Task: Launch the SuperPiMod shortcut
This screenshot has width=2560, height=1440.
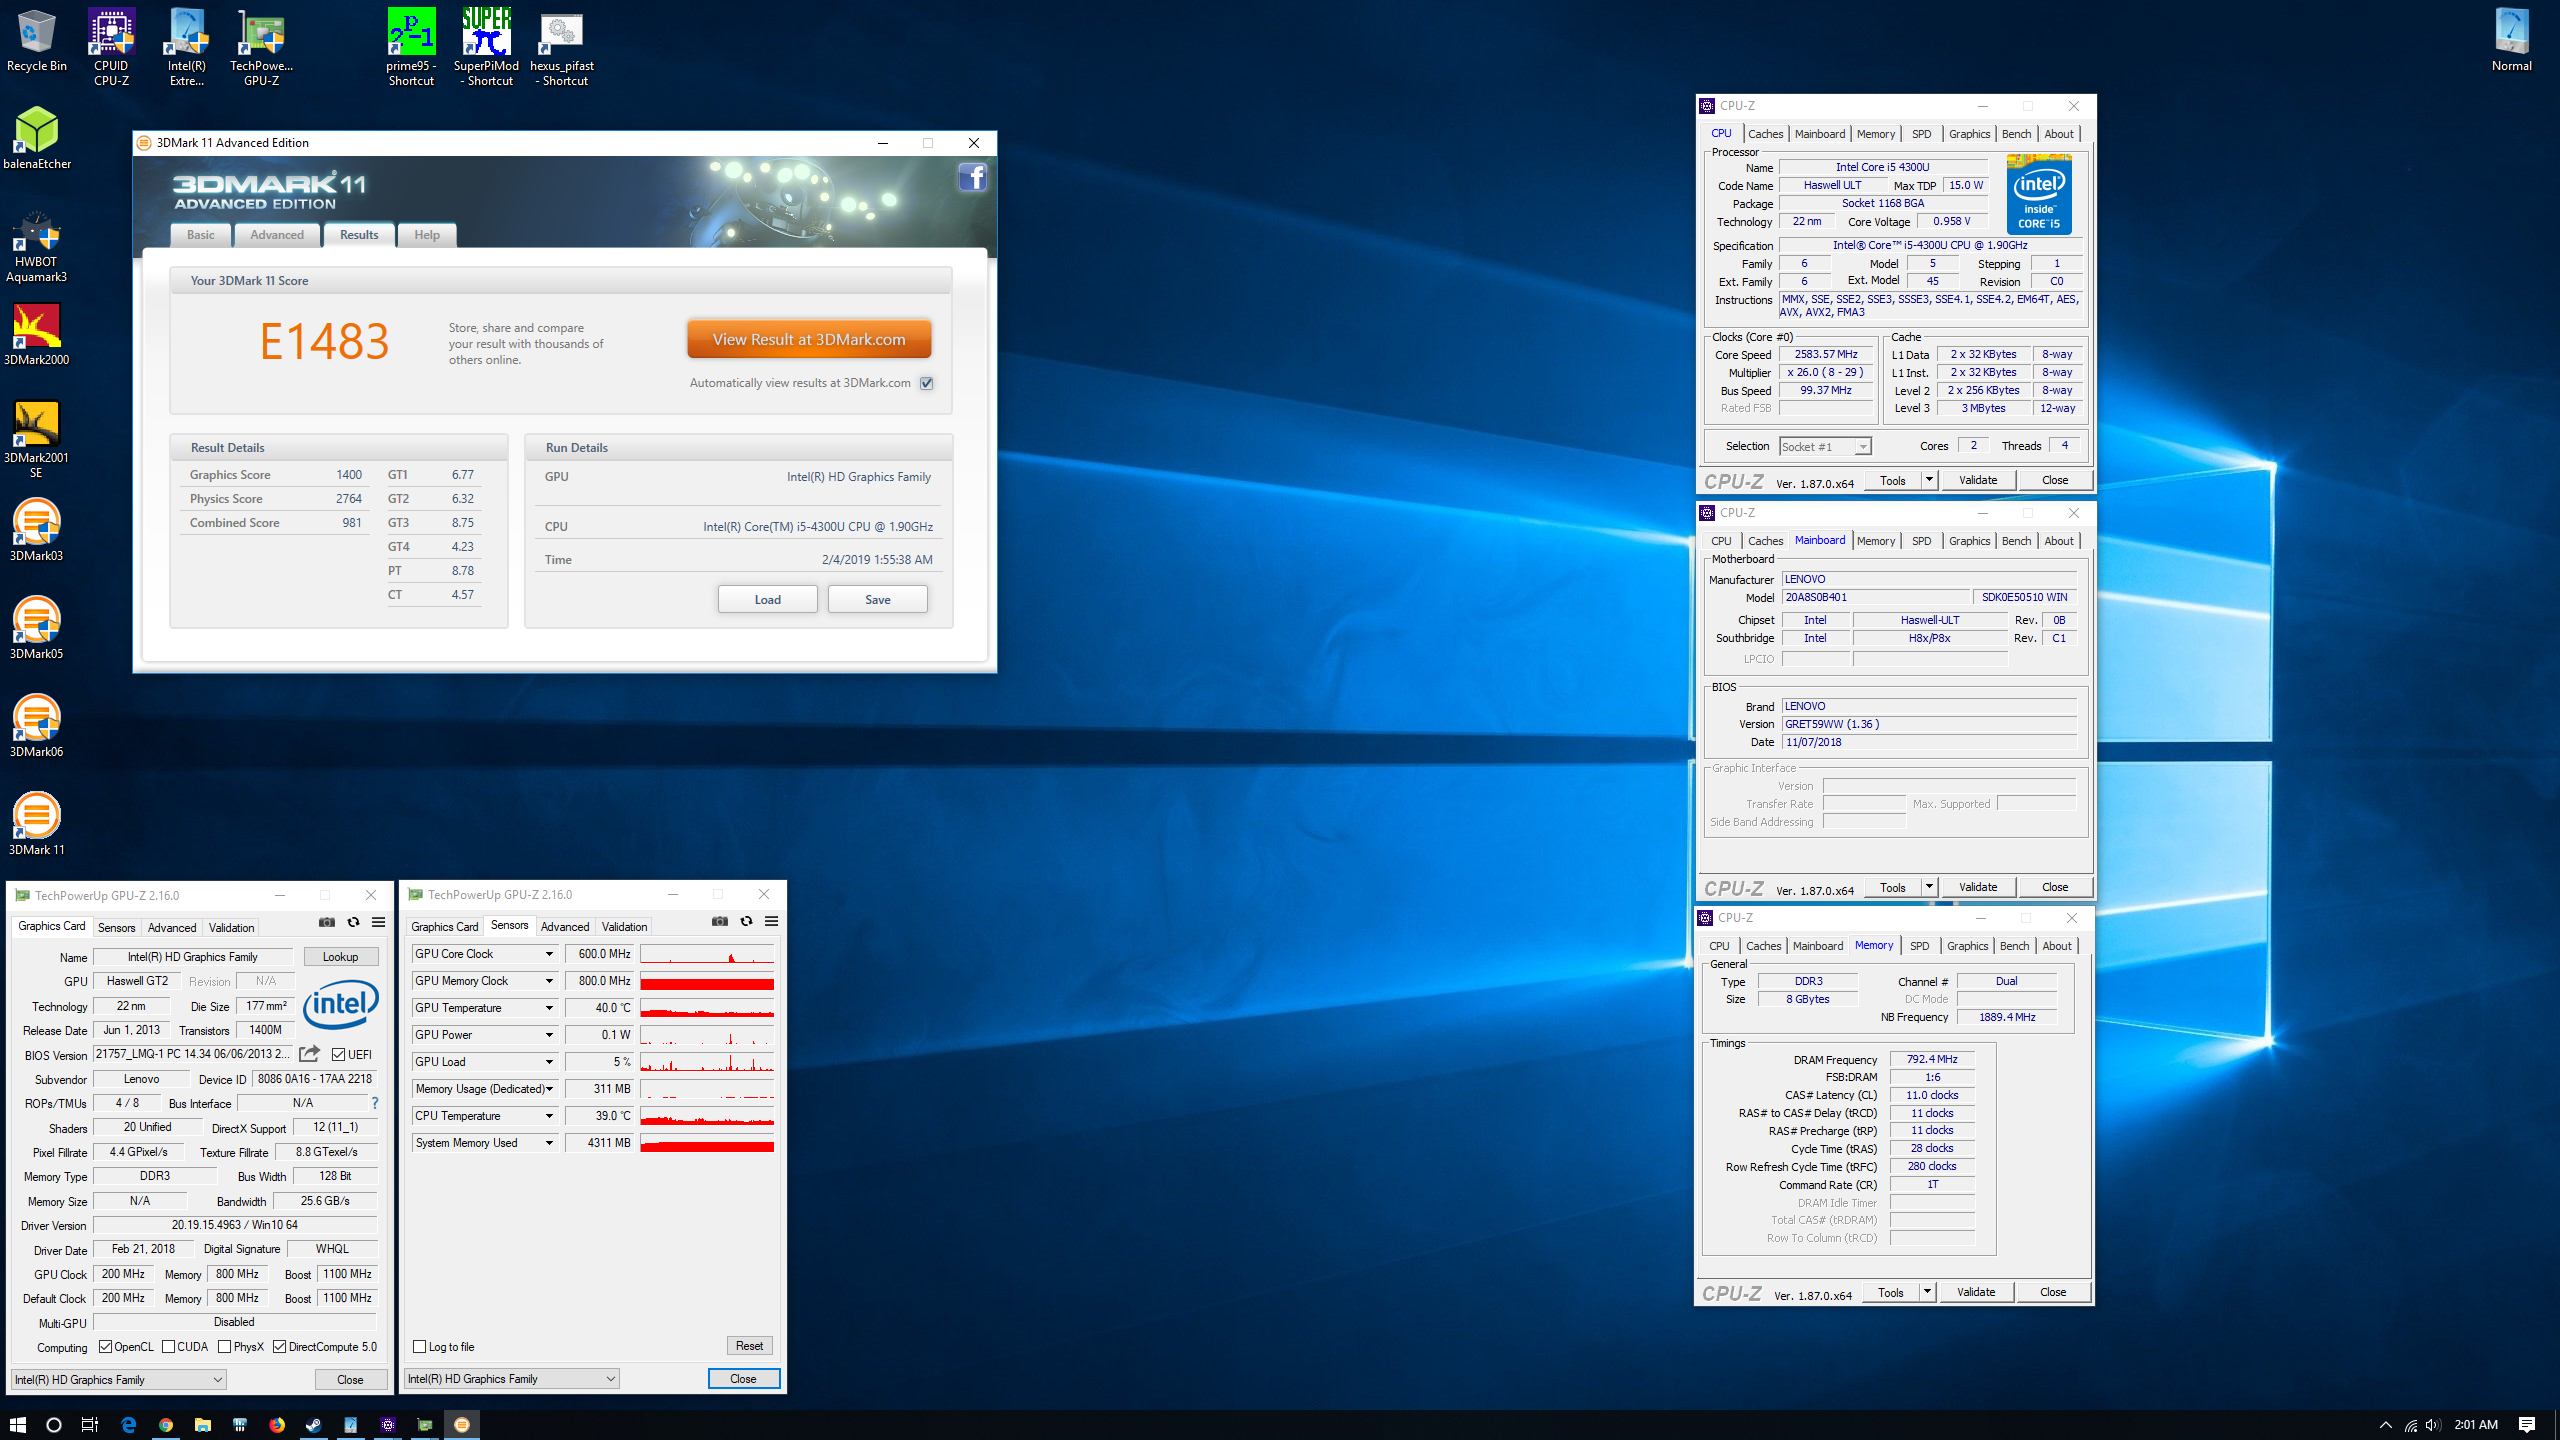Action: [x=487, y=46]
